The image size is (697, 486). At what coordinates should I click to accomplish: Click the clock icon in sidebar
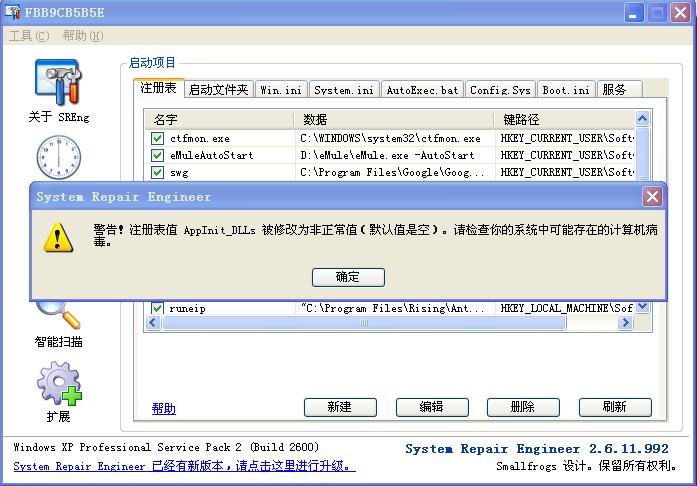(x=58, y=157)
